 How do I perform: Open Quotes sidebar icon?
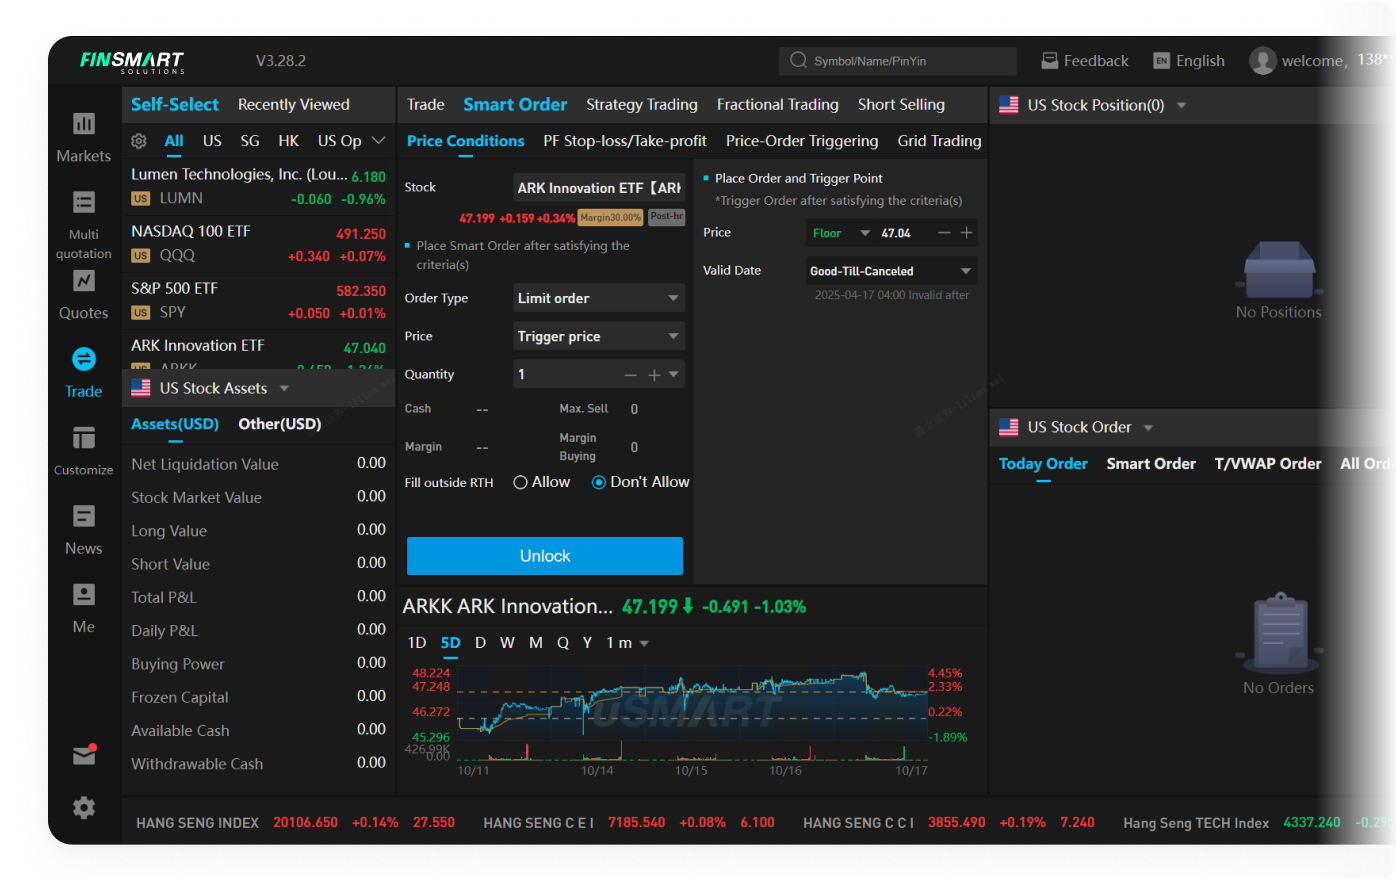(84, 281)
